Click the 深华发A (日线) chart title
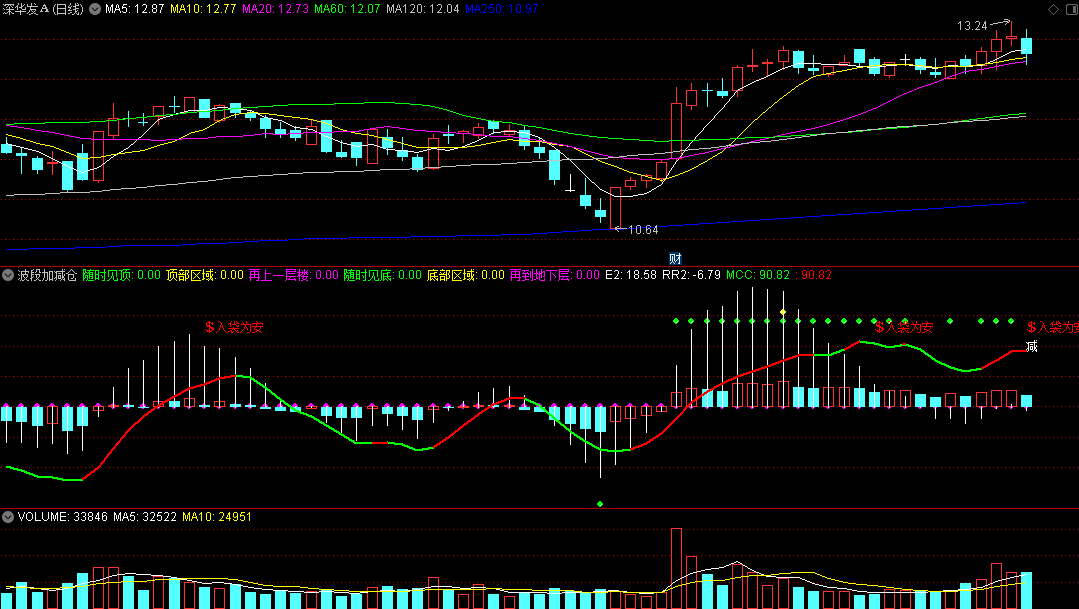 [43, 9]
